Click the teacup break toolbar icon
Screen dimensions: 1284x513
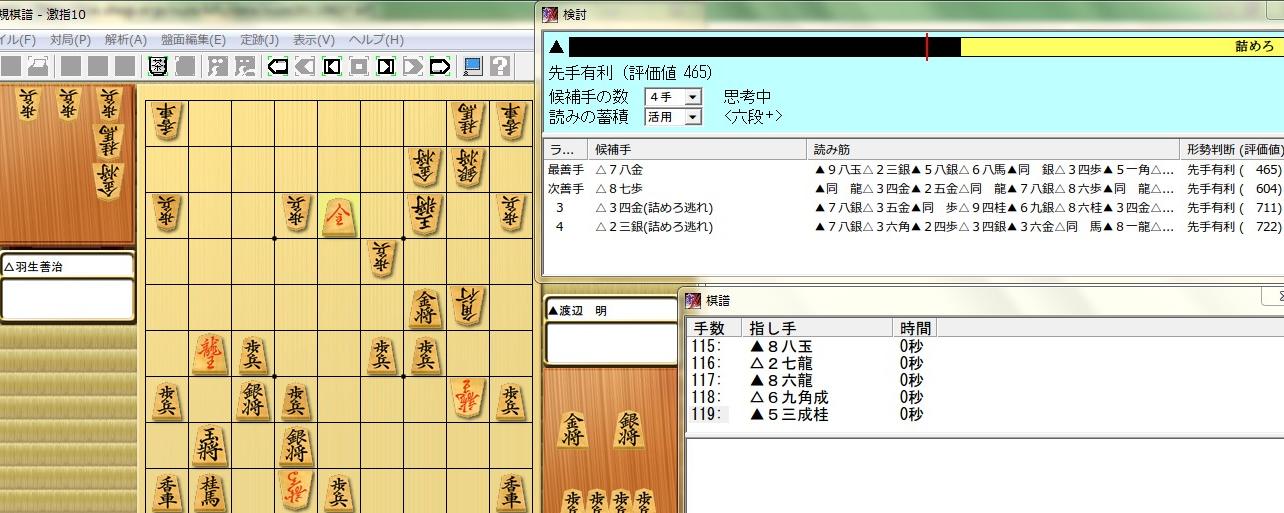tap(158, 66)
